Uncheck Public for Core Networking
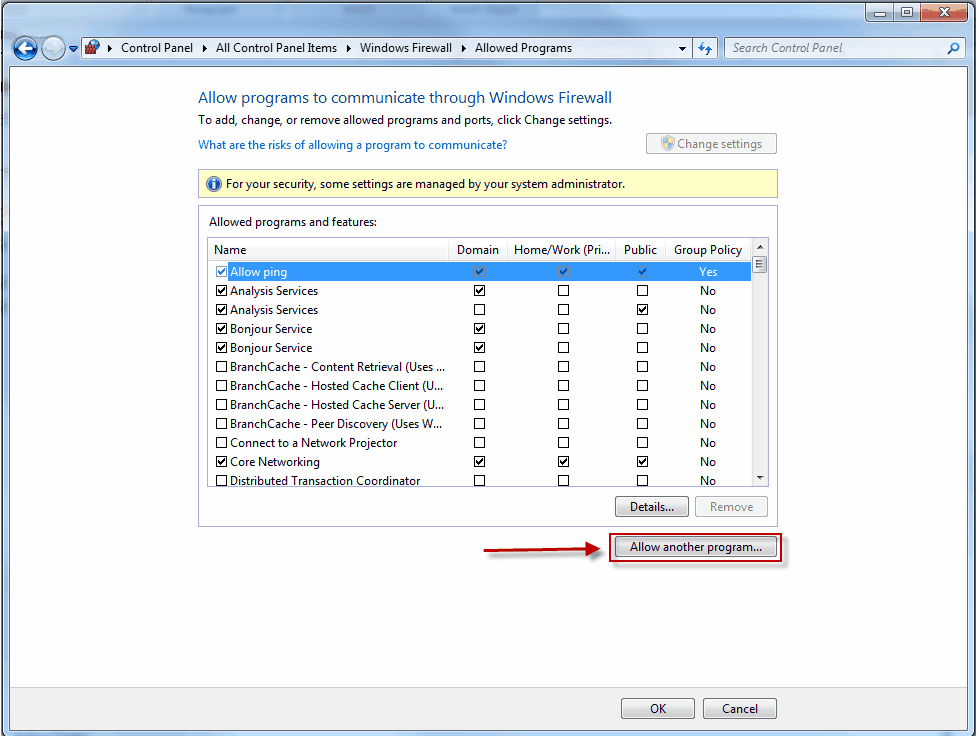Viewport: 979px width, 736px height. click(x=642, y=462)
